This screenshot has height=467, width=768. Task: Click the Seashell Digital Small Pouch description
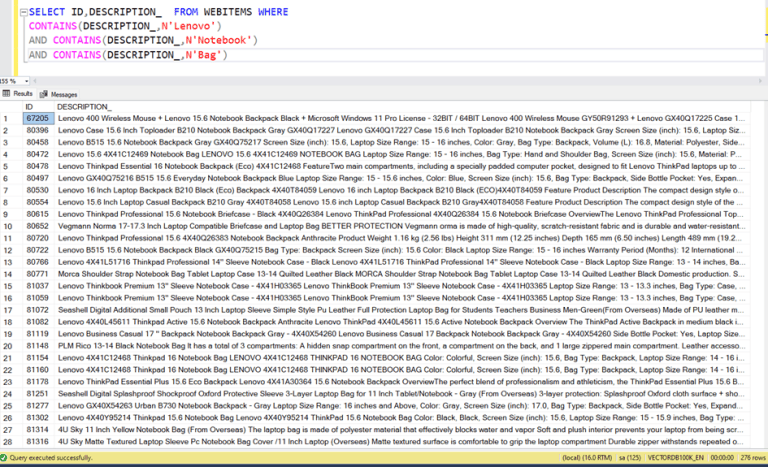(402, 310)
